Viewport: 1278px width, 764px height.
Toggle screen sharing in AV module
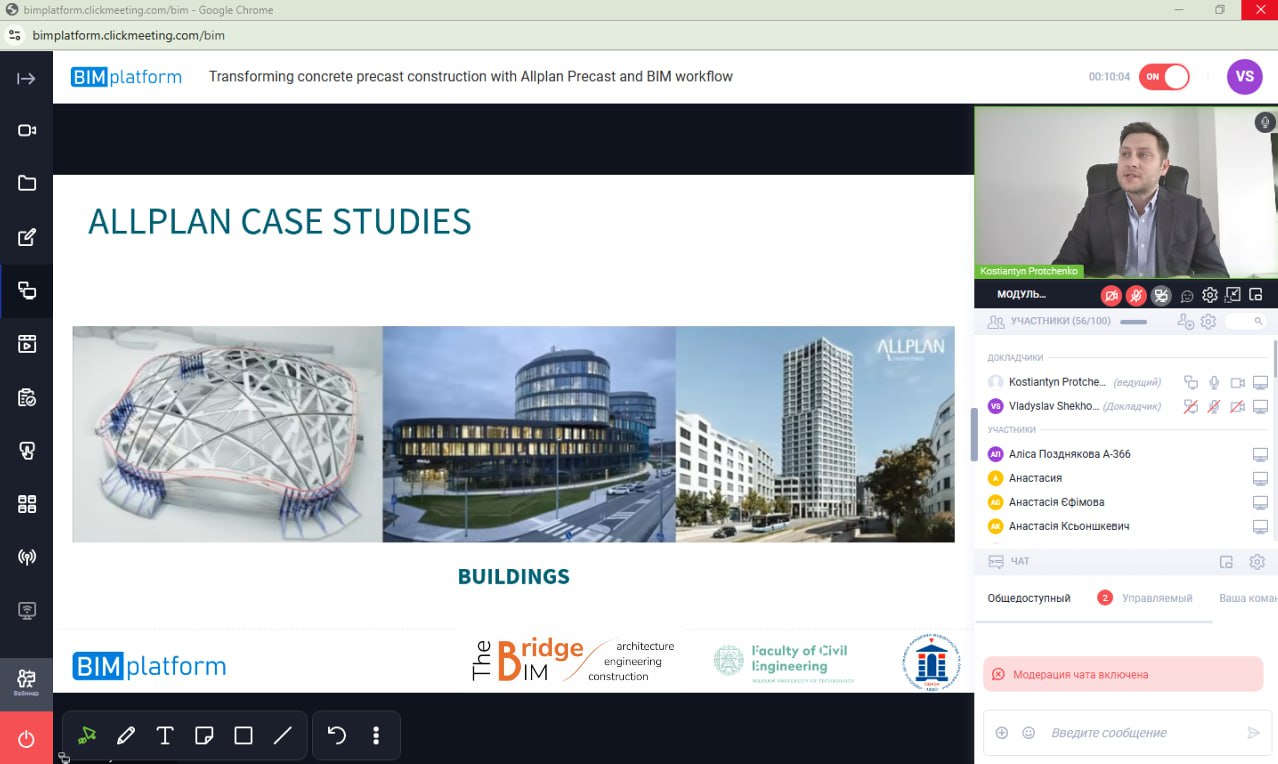[1161, 295]
